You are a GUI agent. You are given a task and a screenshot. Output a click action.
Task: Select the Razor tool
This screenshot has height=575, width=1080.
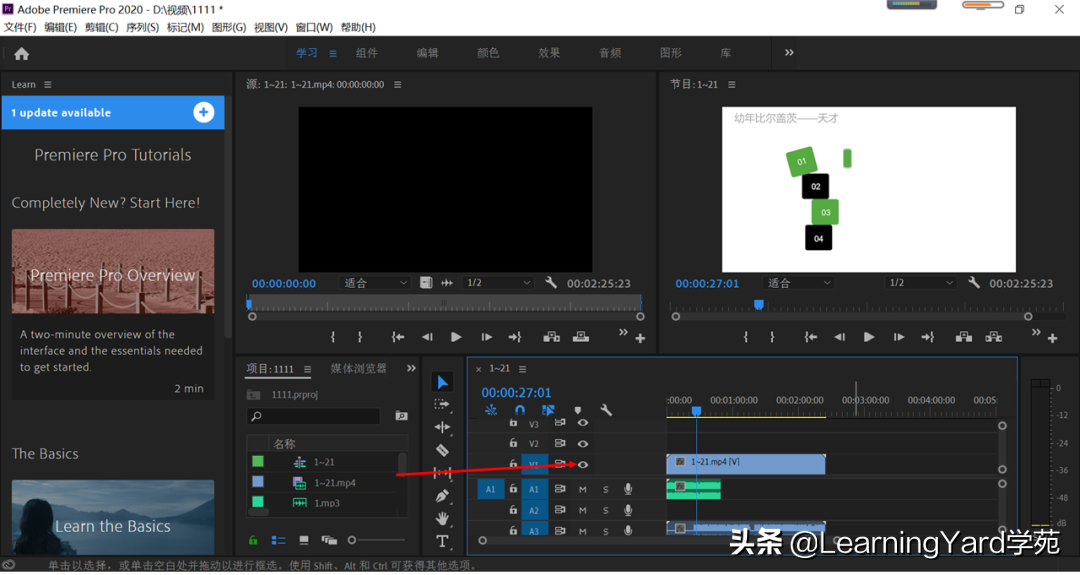click(442, 450)
